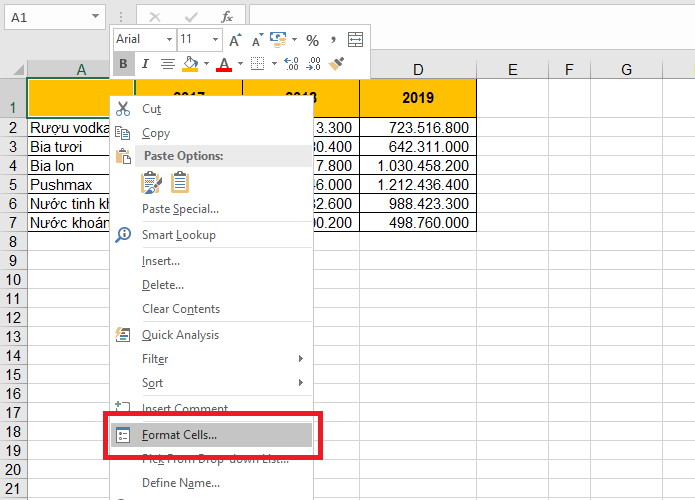Click Increase Decimal icon
The image size is (695, 500).
click(x=291, y=64)
